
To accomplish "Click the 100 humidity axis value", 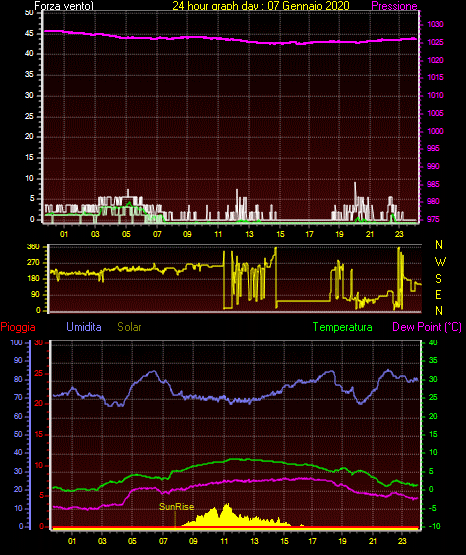I will pyautogui.click(x=16, y=342).
